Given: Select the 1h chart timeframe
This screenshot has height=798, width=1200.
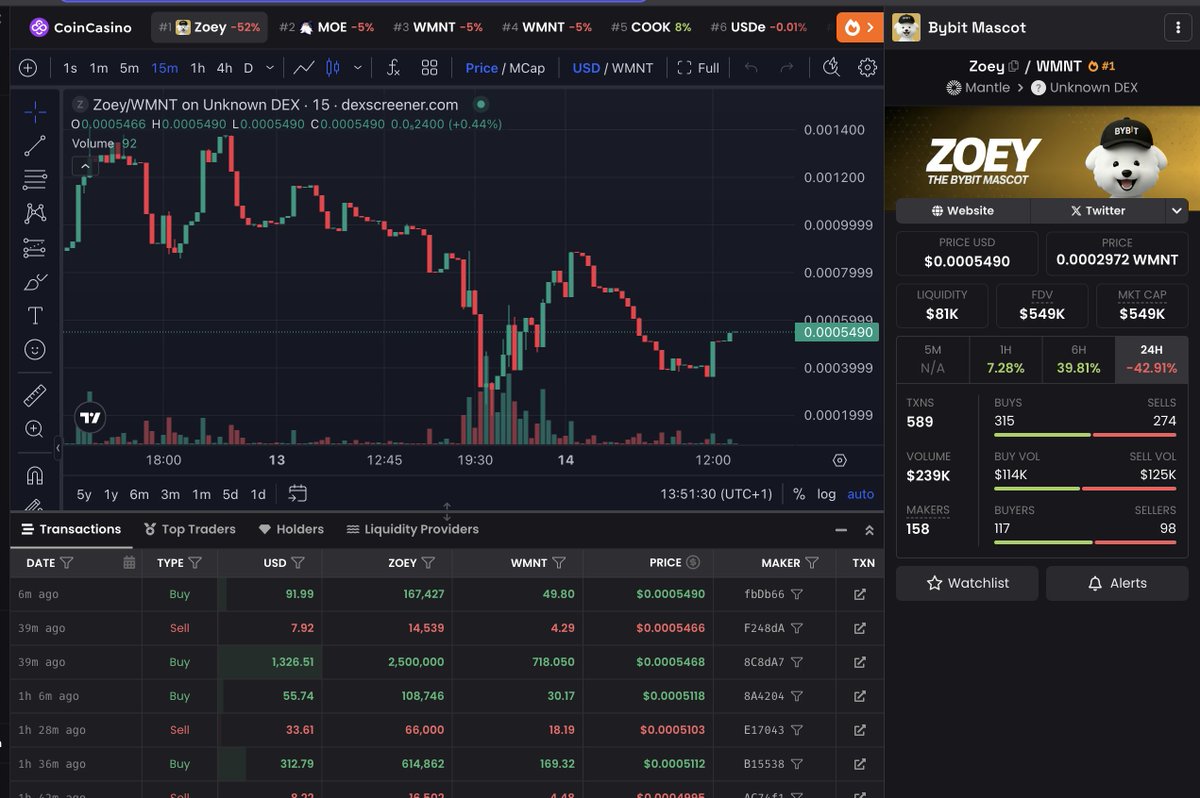Looking at the screenshot, I should tap(197, 68).
